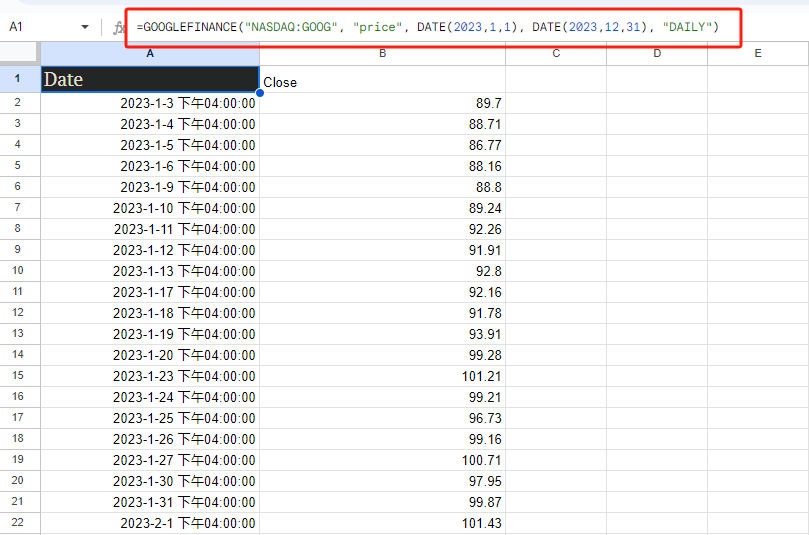Click the select-all corner box
Screen dimensions: 809x535
coord(20,53)
